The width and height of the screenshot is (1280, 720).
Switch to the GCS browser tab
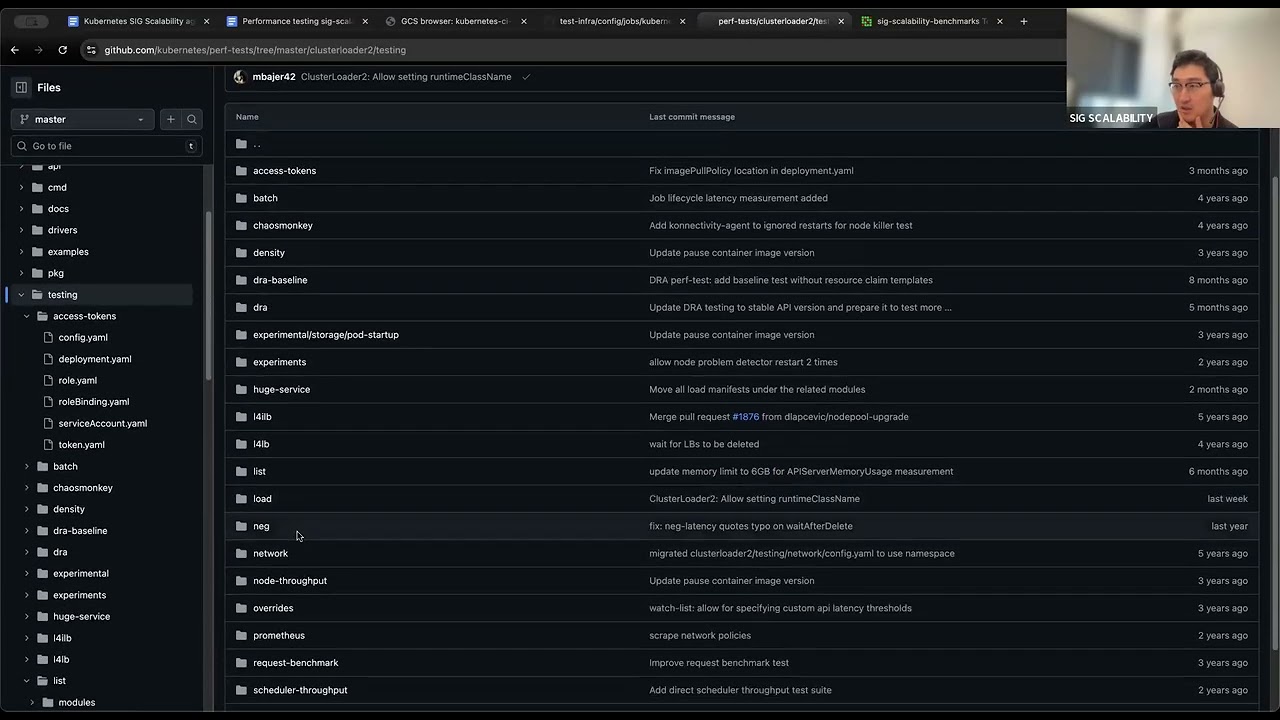pyautogui.click(x=455, y=21)
